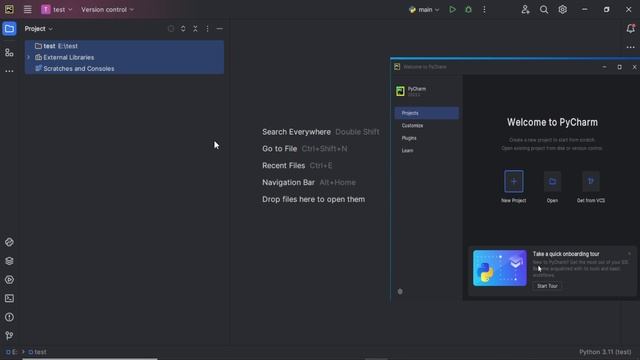640x360 pixels.
Task: Minimize the Welcome to PyCharm window
Action: tap(604, 67)
